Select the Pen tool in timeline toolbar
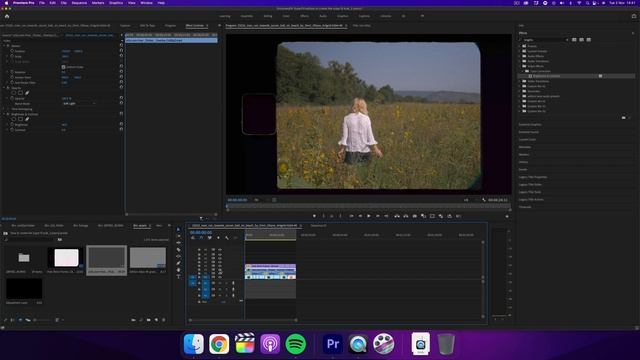This screenshot has width=640, height=360. 178,263
